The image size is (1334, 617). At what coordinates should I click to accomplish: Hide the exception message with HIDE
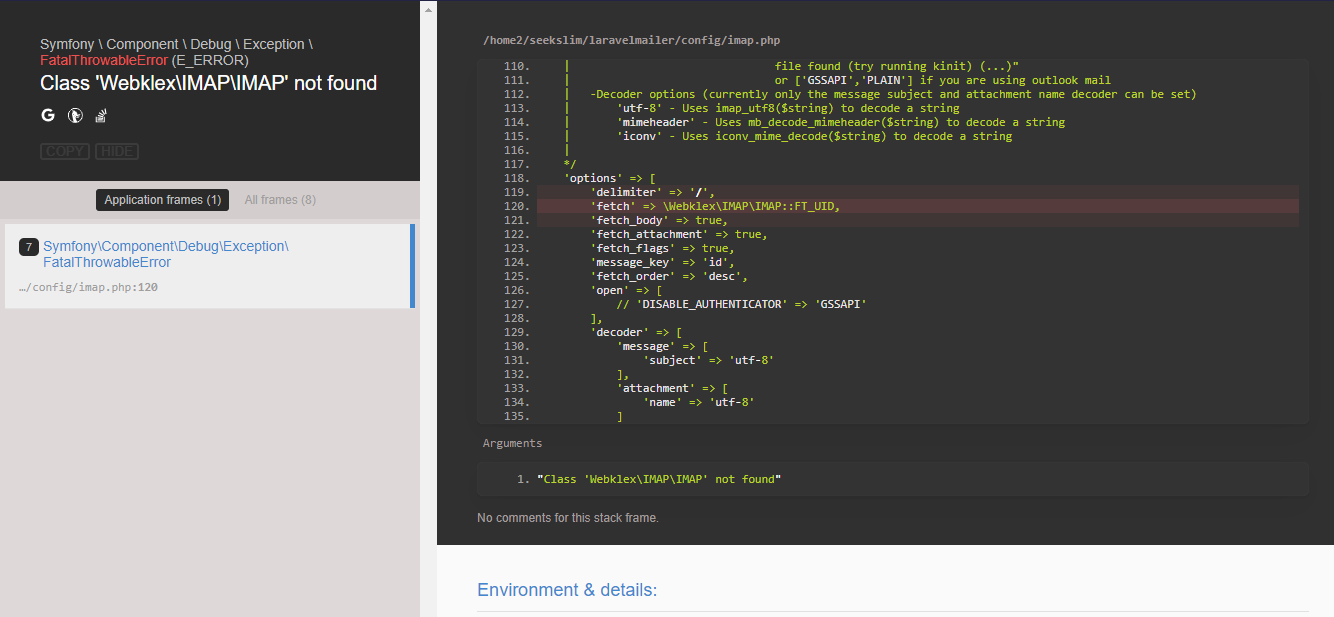tap(116, 151)
